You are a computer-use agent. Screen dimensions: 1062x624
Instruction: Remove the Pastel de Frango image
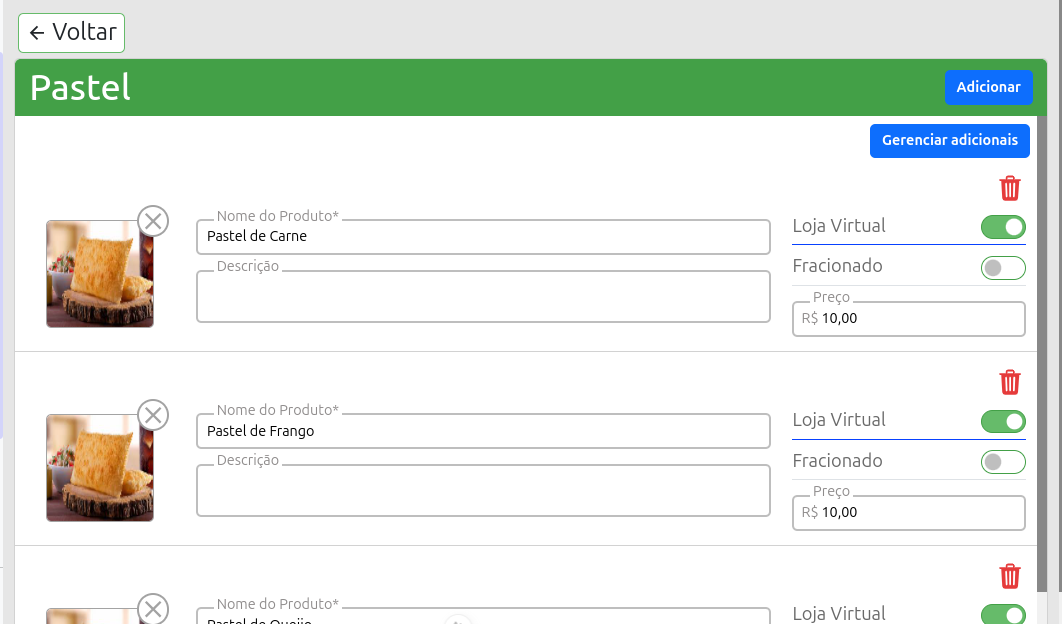coord(153,414)
